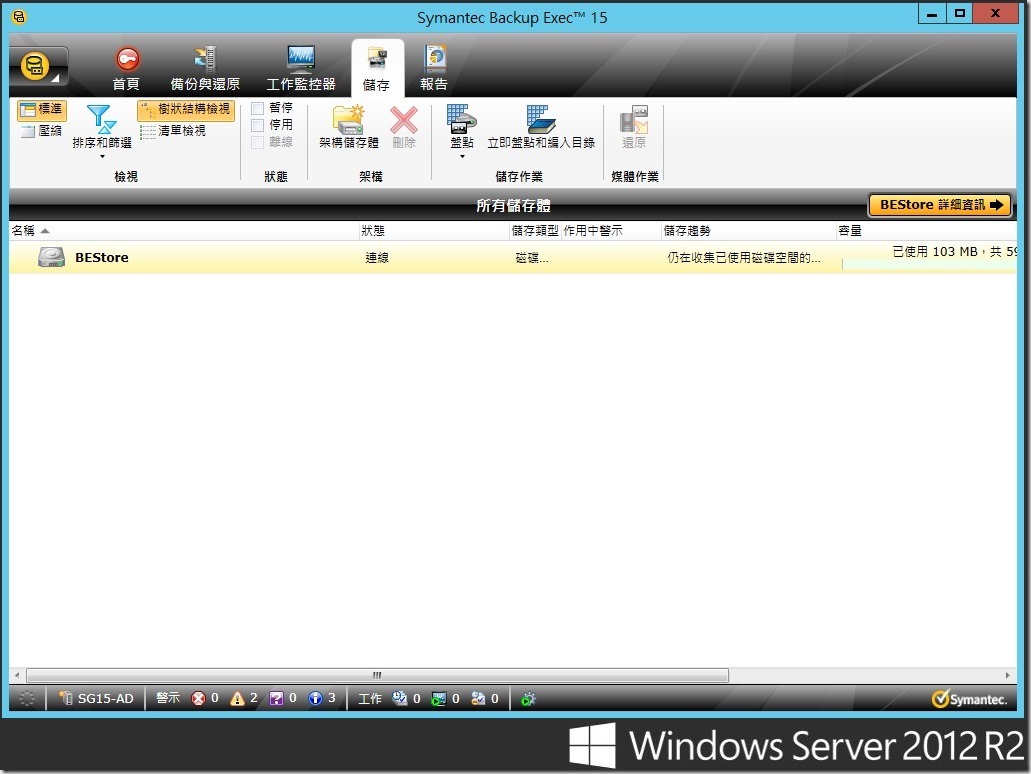Screen dimensions: 1031x774
Task: Select the 儲存 tab
Action: (377, 68)
